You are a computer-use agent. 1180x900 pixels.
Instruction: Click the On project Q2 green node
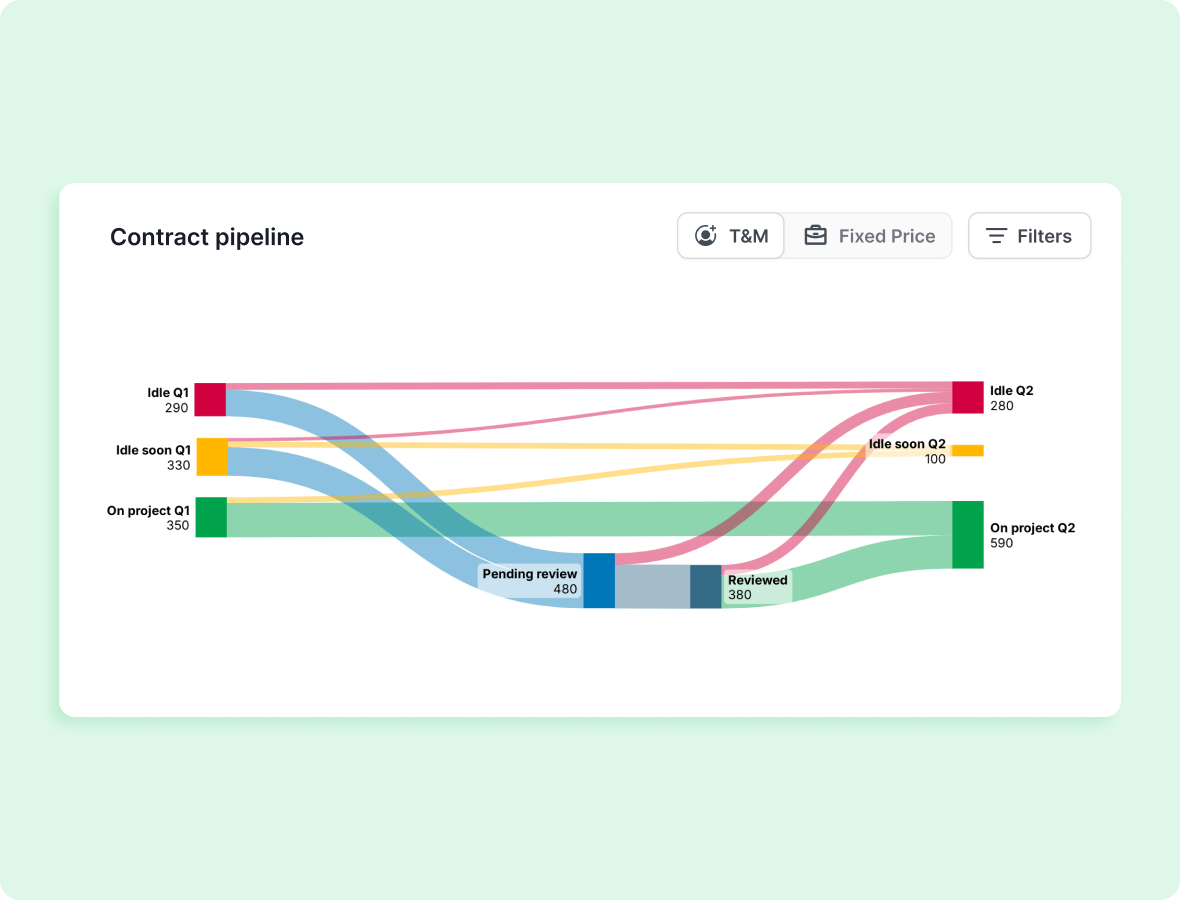[x=967, y=535]
